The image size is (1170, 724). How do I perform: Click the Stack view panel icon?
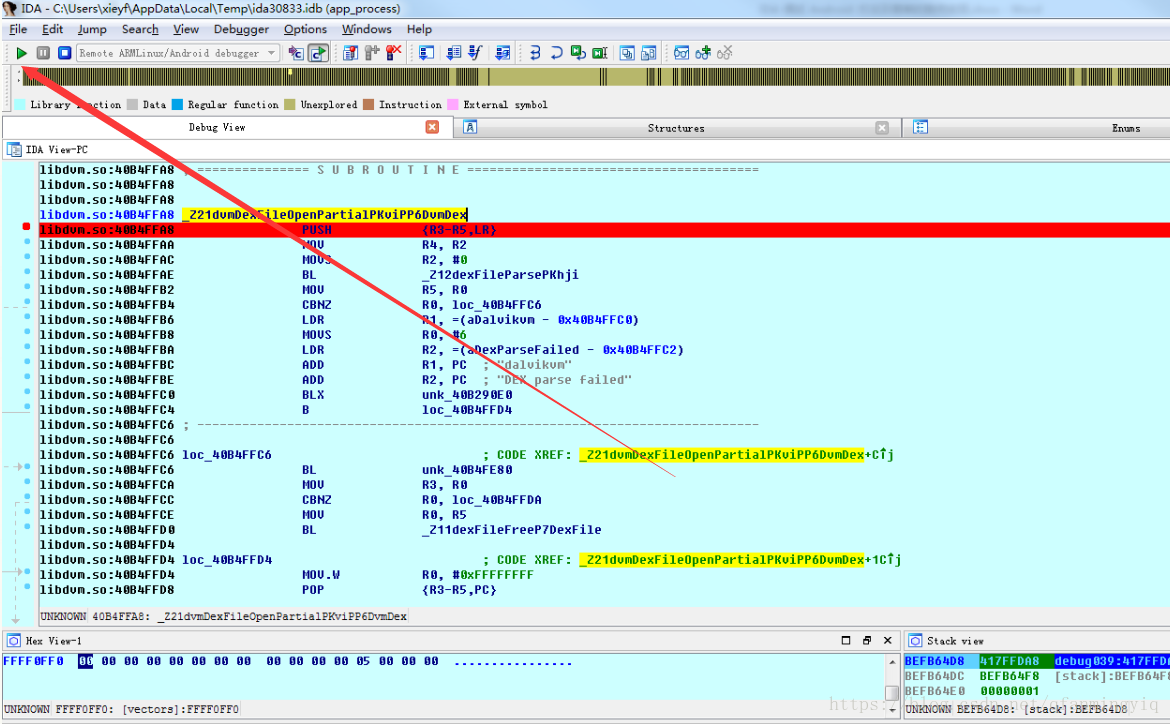coord(916,641)
